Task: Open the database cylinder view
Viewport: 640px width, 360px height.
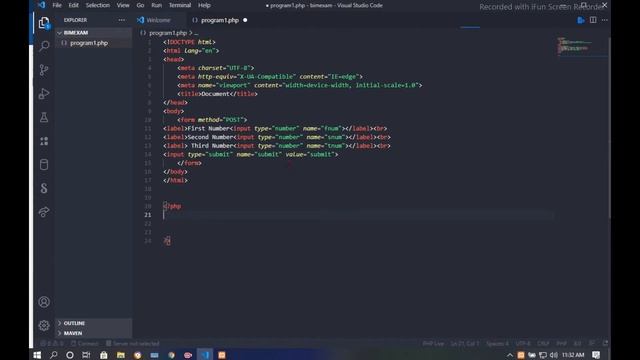Action: [44, 164]
